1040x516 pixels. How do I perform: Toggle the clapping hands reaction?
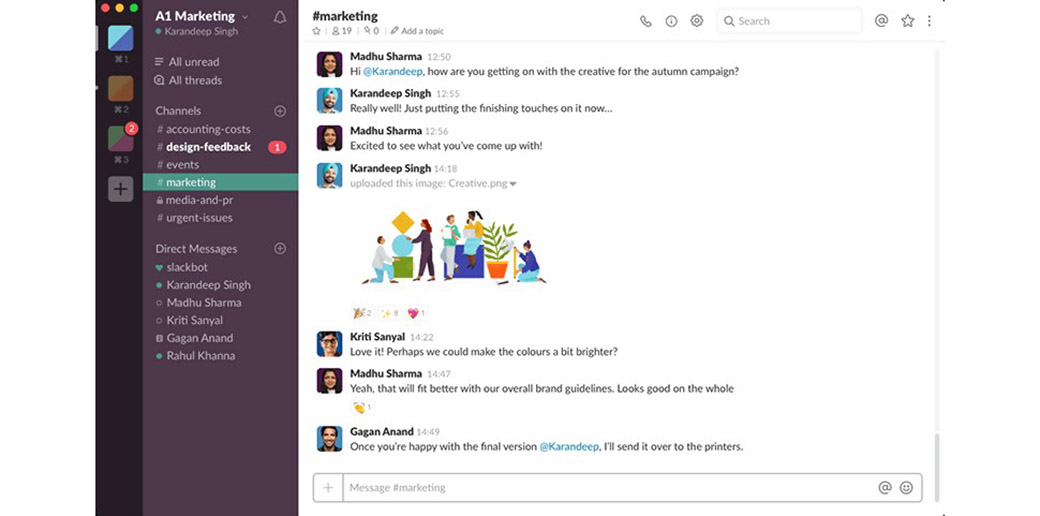click(x=361, y=407)
